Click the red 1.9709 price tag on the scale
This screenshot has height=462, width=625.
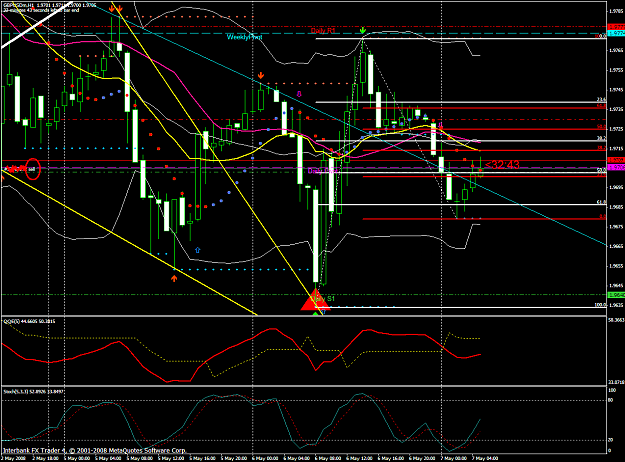coord(616,160)
